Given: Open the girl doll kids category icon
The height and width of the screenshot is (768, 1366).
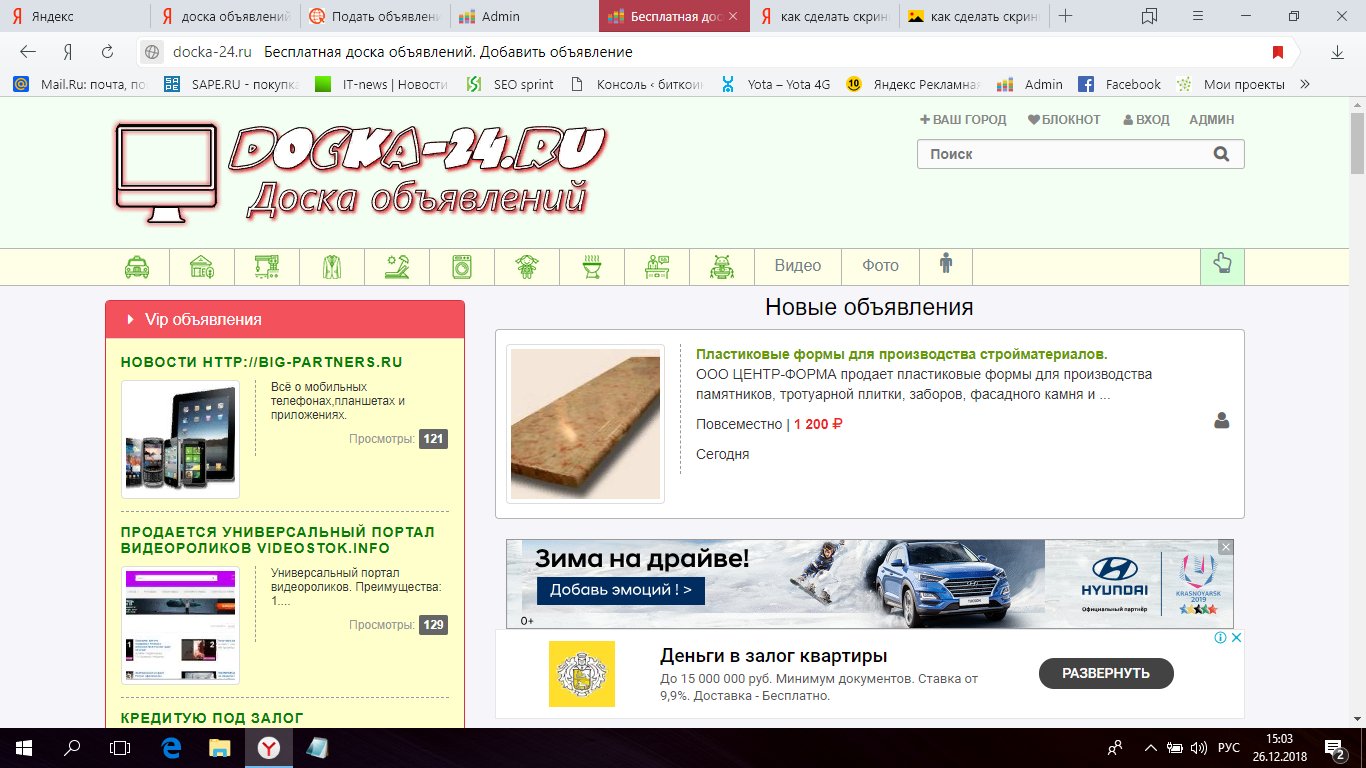Looking at the screenshot, I should pyautogui.click(x=527, y=266).
